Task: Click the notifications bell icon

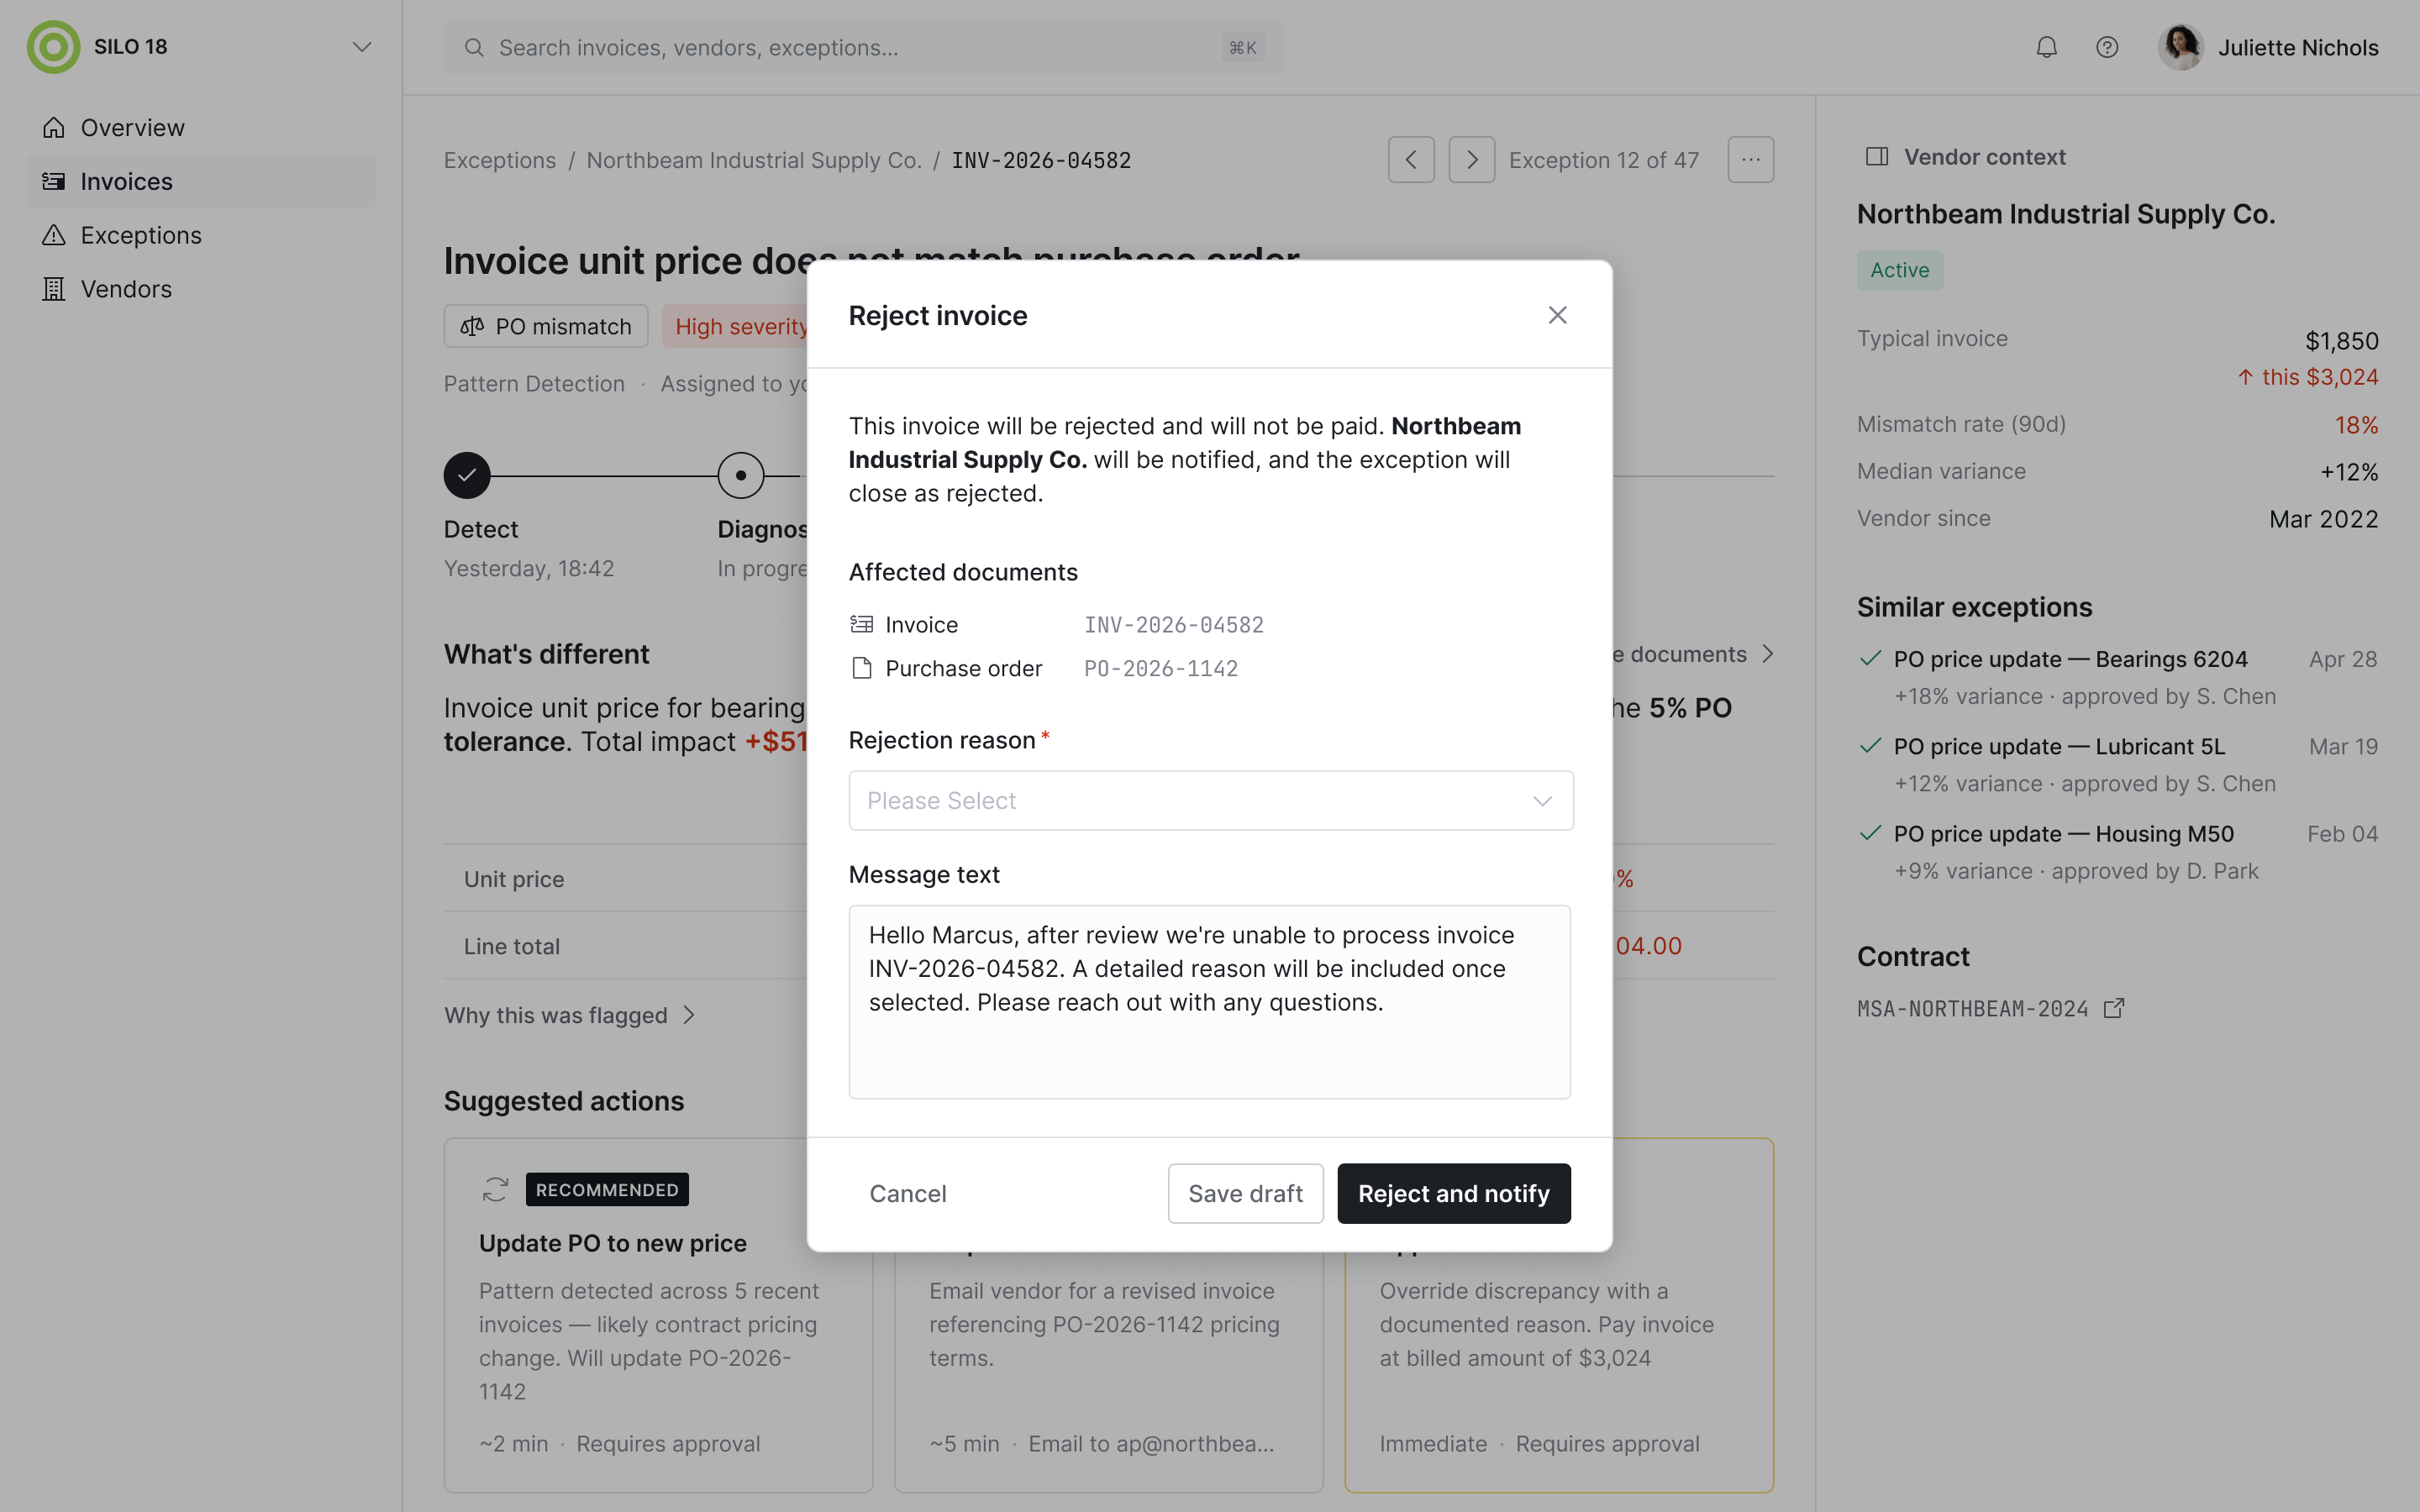Action: coord(2046,47)
